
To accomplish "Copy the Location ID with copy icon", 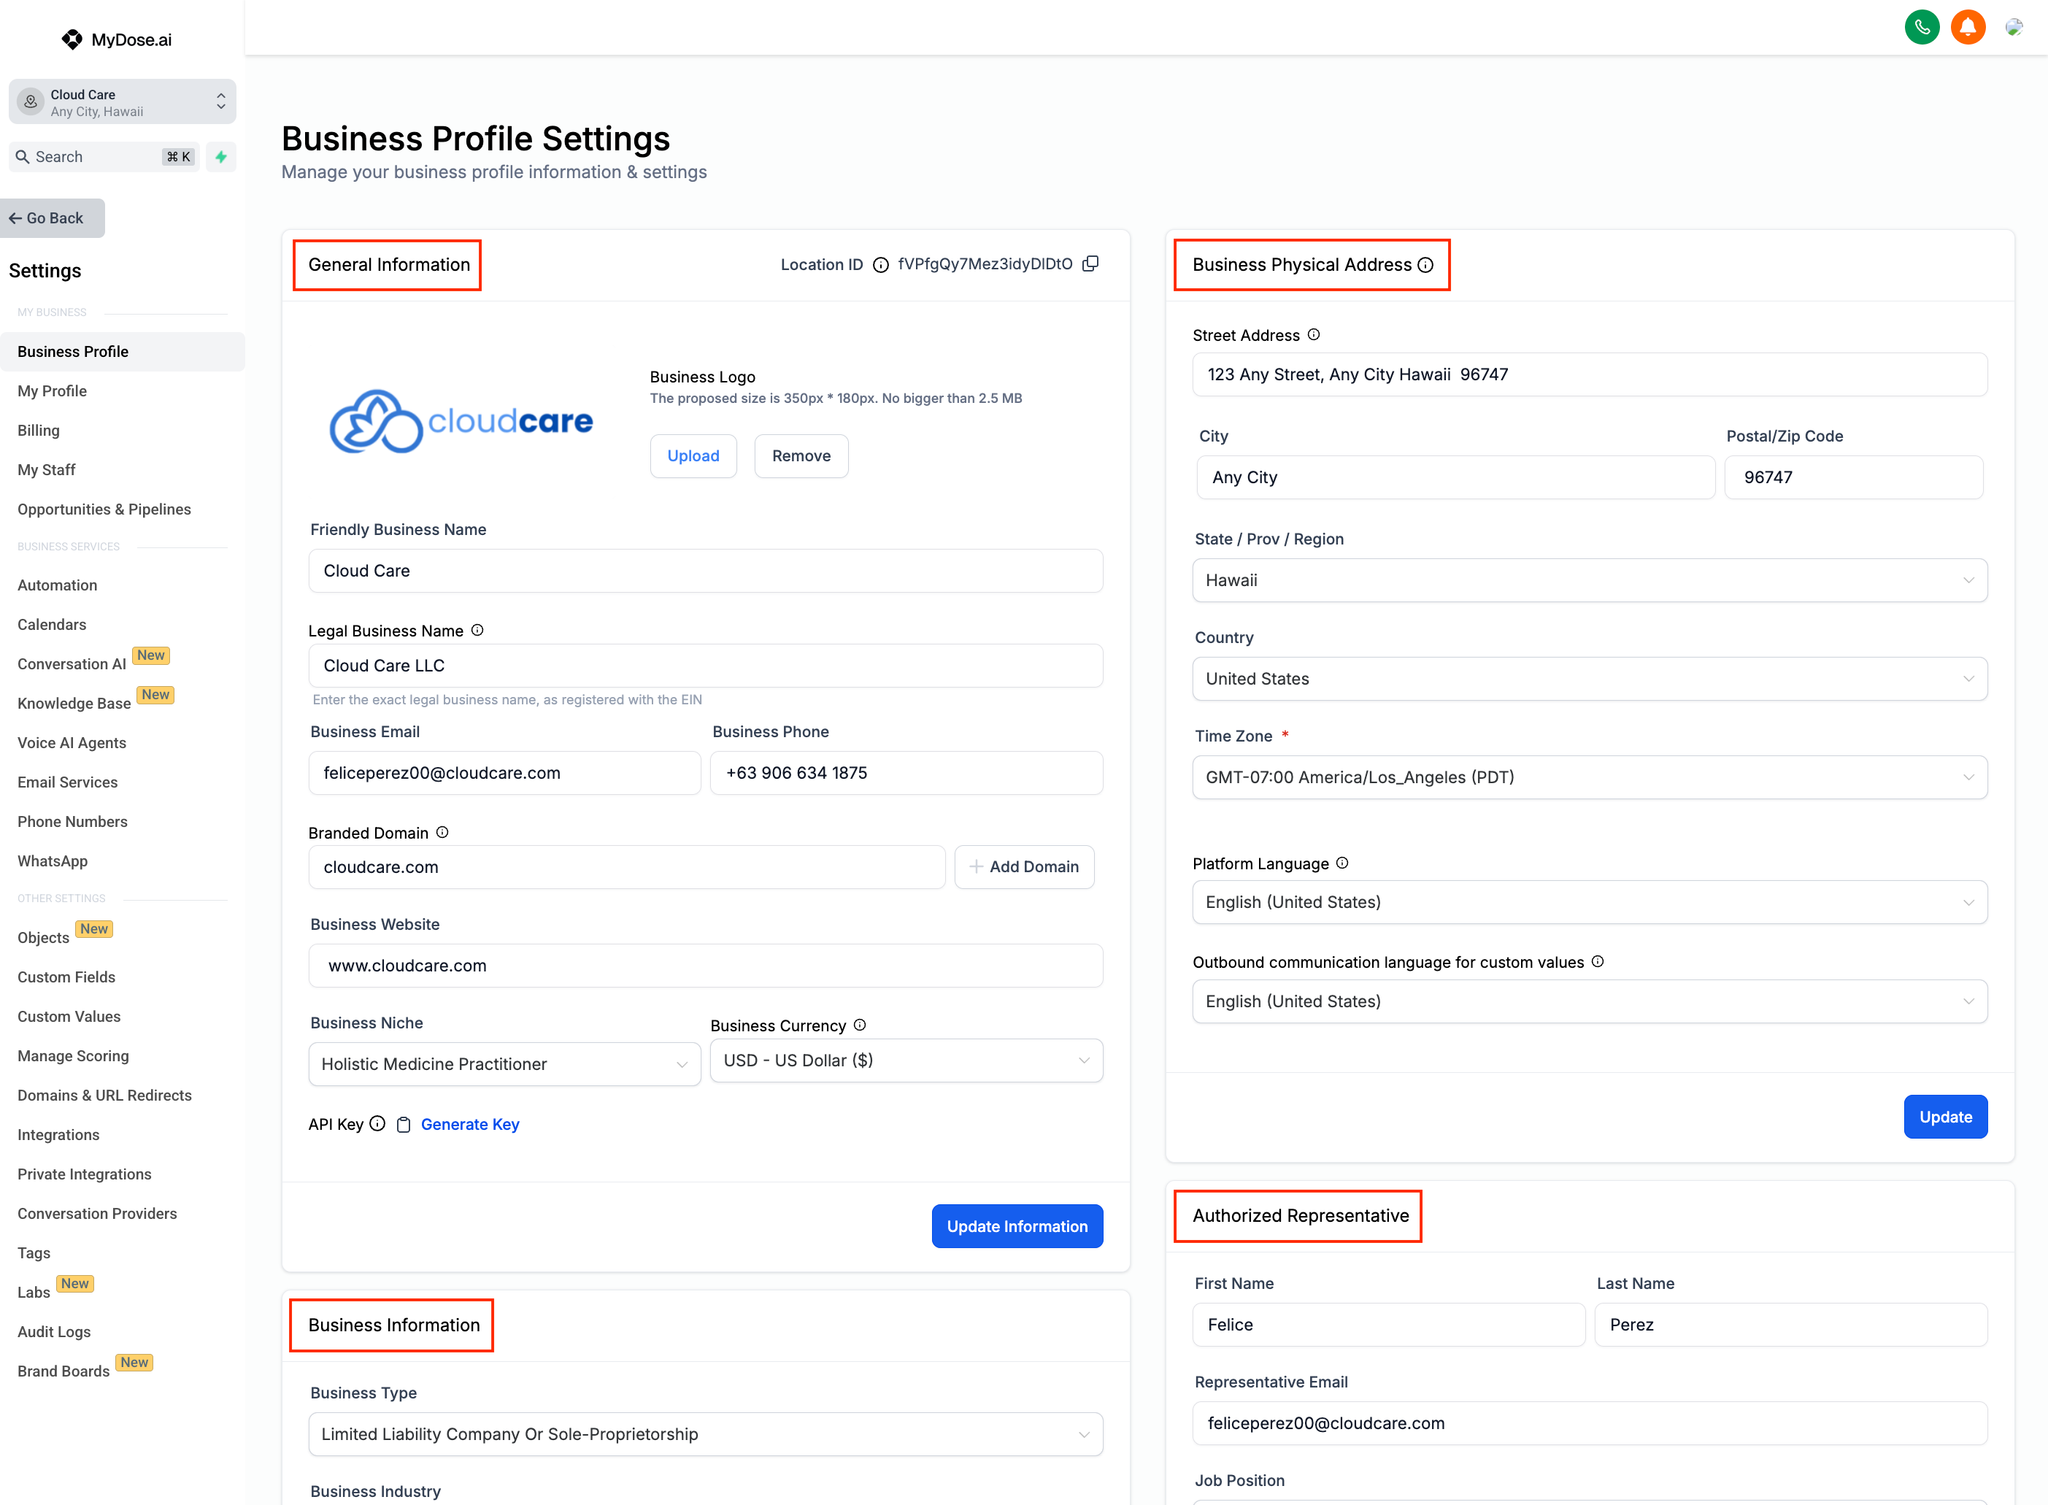I will pyautogui.click(x=1091, y=264).
